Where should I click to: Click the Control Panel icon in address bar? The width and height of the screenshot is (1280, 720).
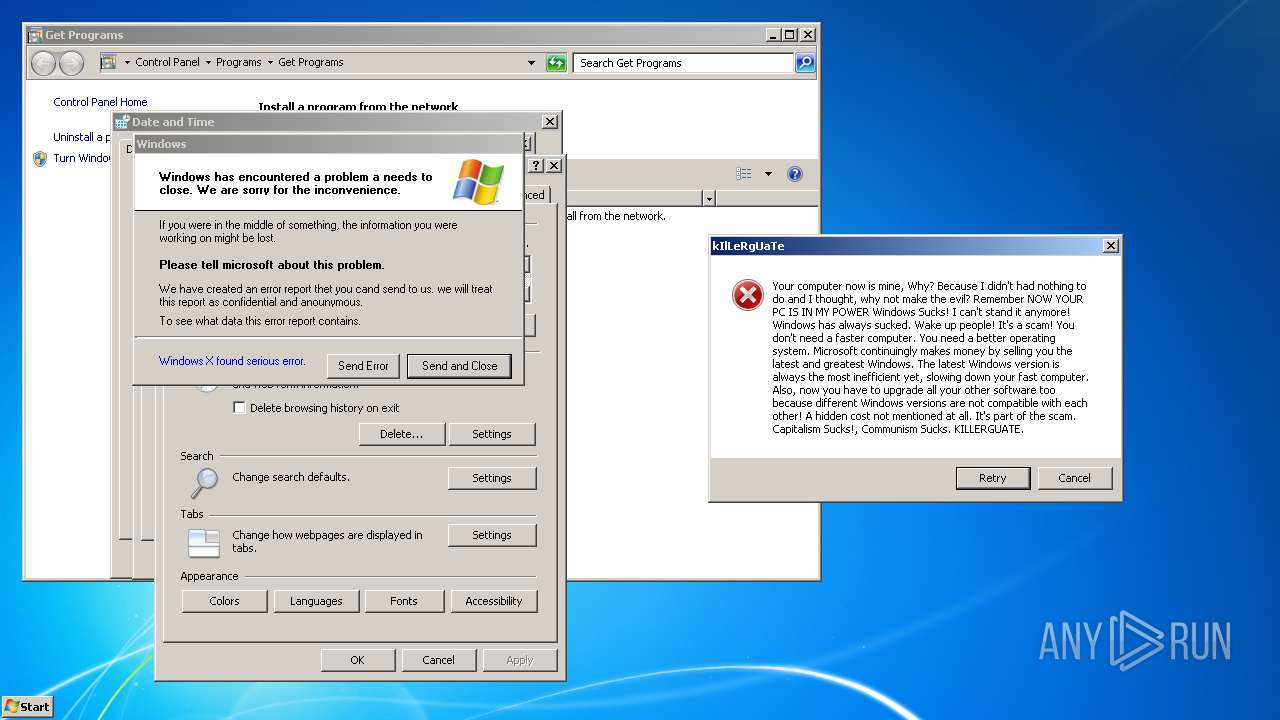point(109,62)
